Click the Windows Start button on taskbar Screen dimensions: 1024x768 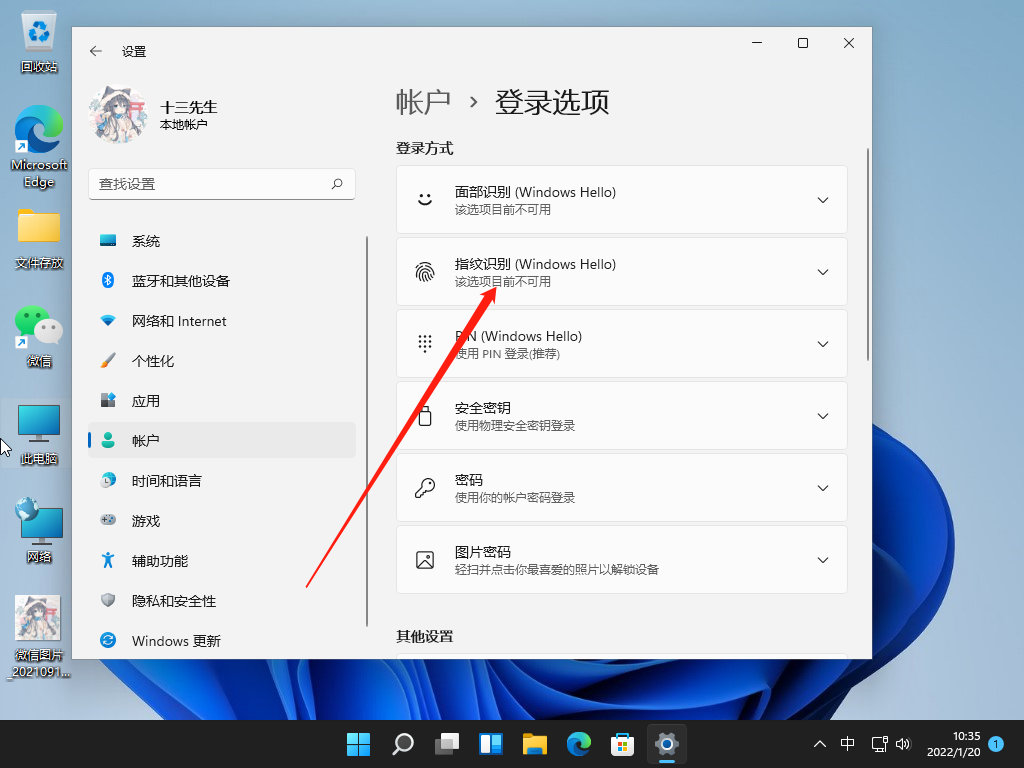click(358, 744)
